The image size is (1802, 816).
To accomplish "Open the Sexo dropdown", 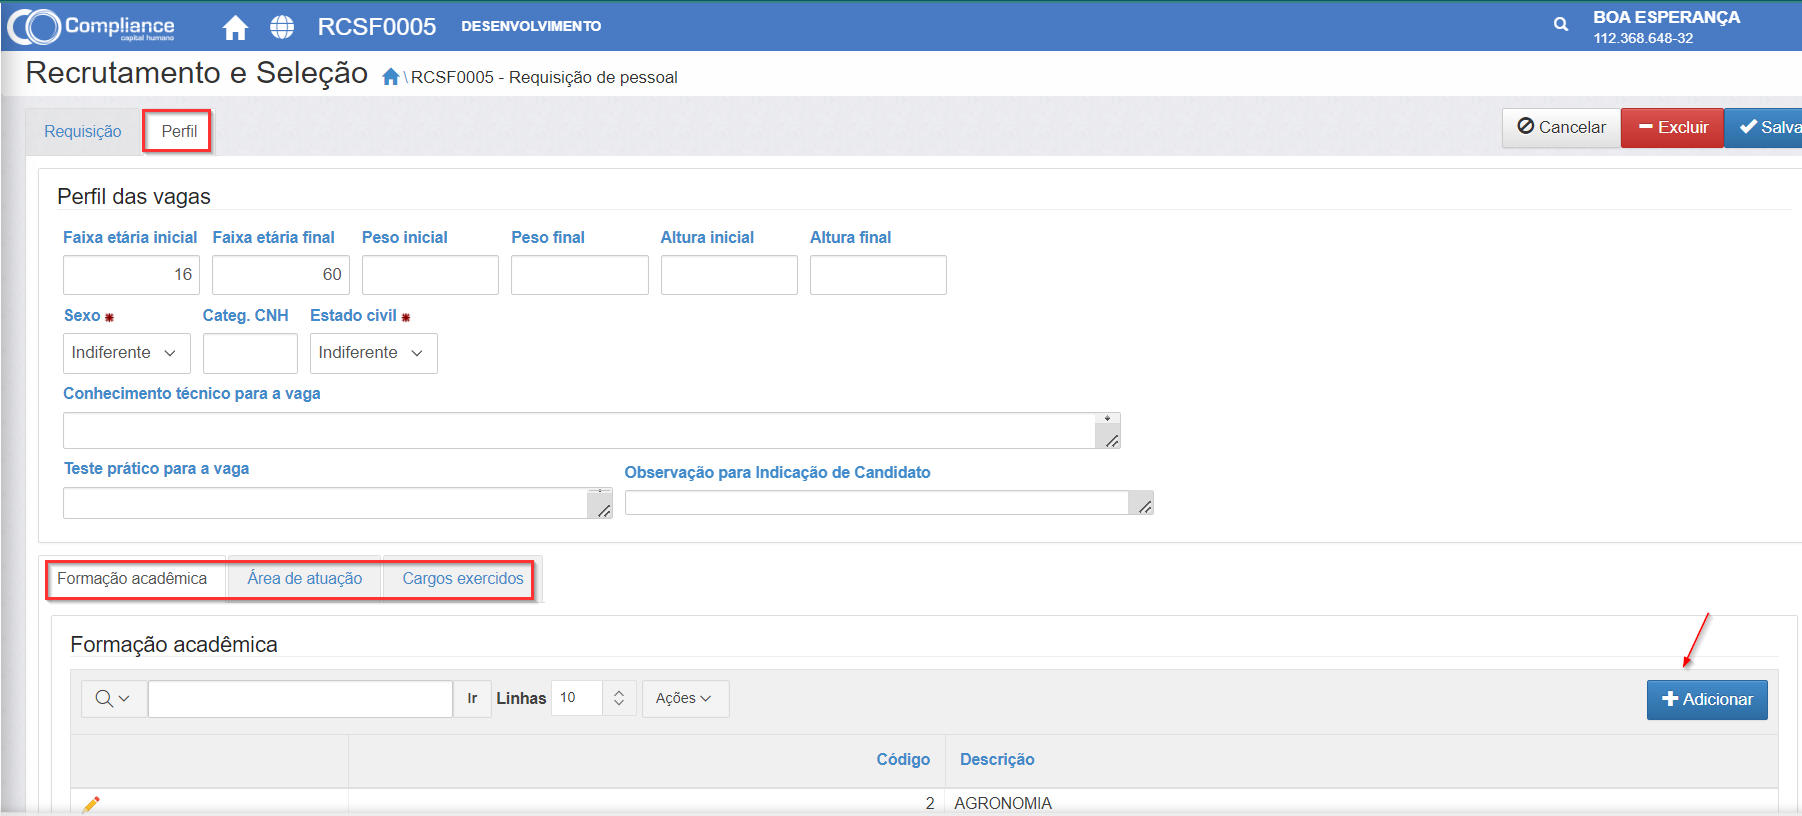I will click(x=127, y=353).
